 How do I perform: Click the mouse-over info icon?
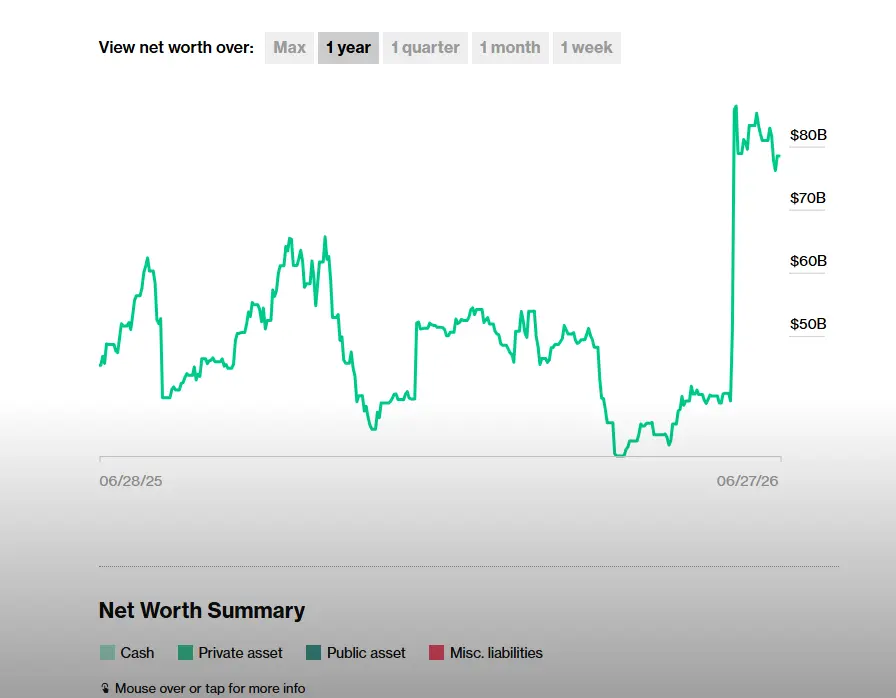[105, 688]
